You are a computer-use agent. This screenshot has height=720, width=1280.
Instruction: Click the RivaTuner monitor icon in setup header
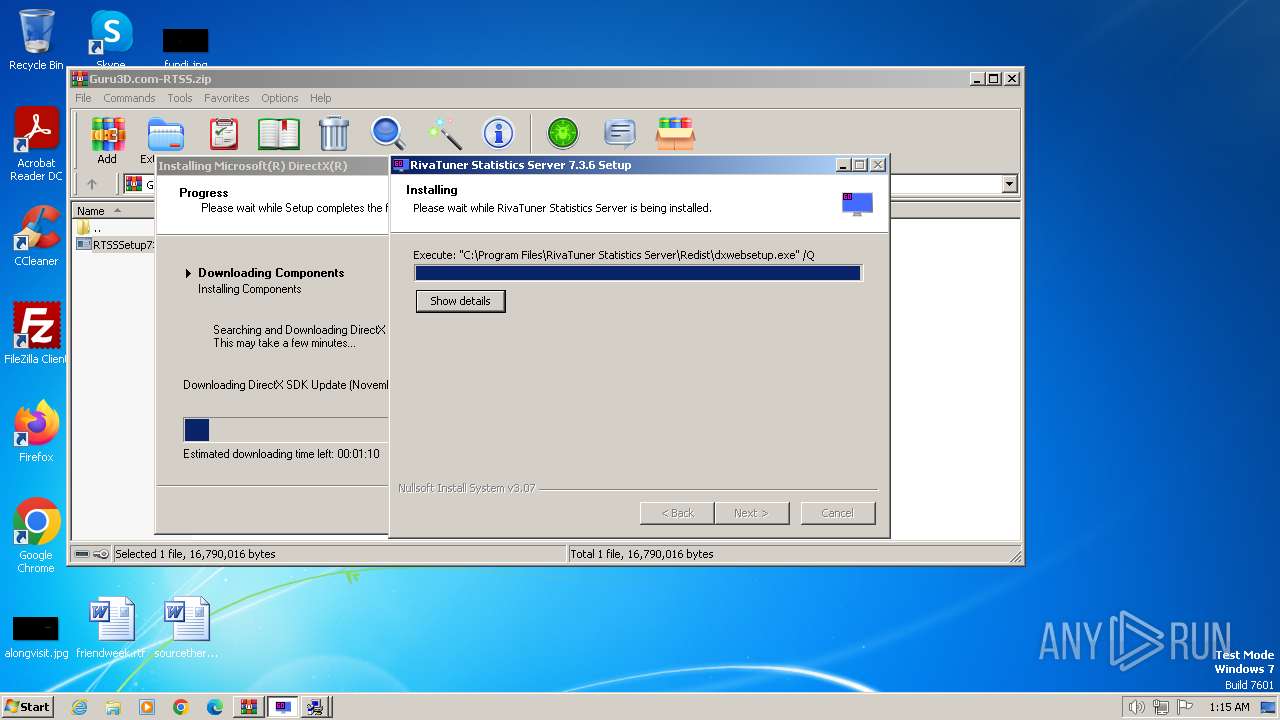pyautogui.click(x=857, y=204)
